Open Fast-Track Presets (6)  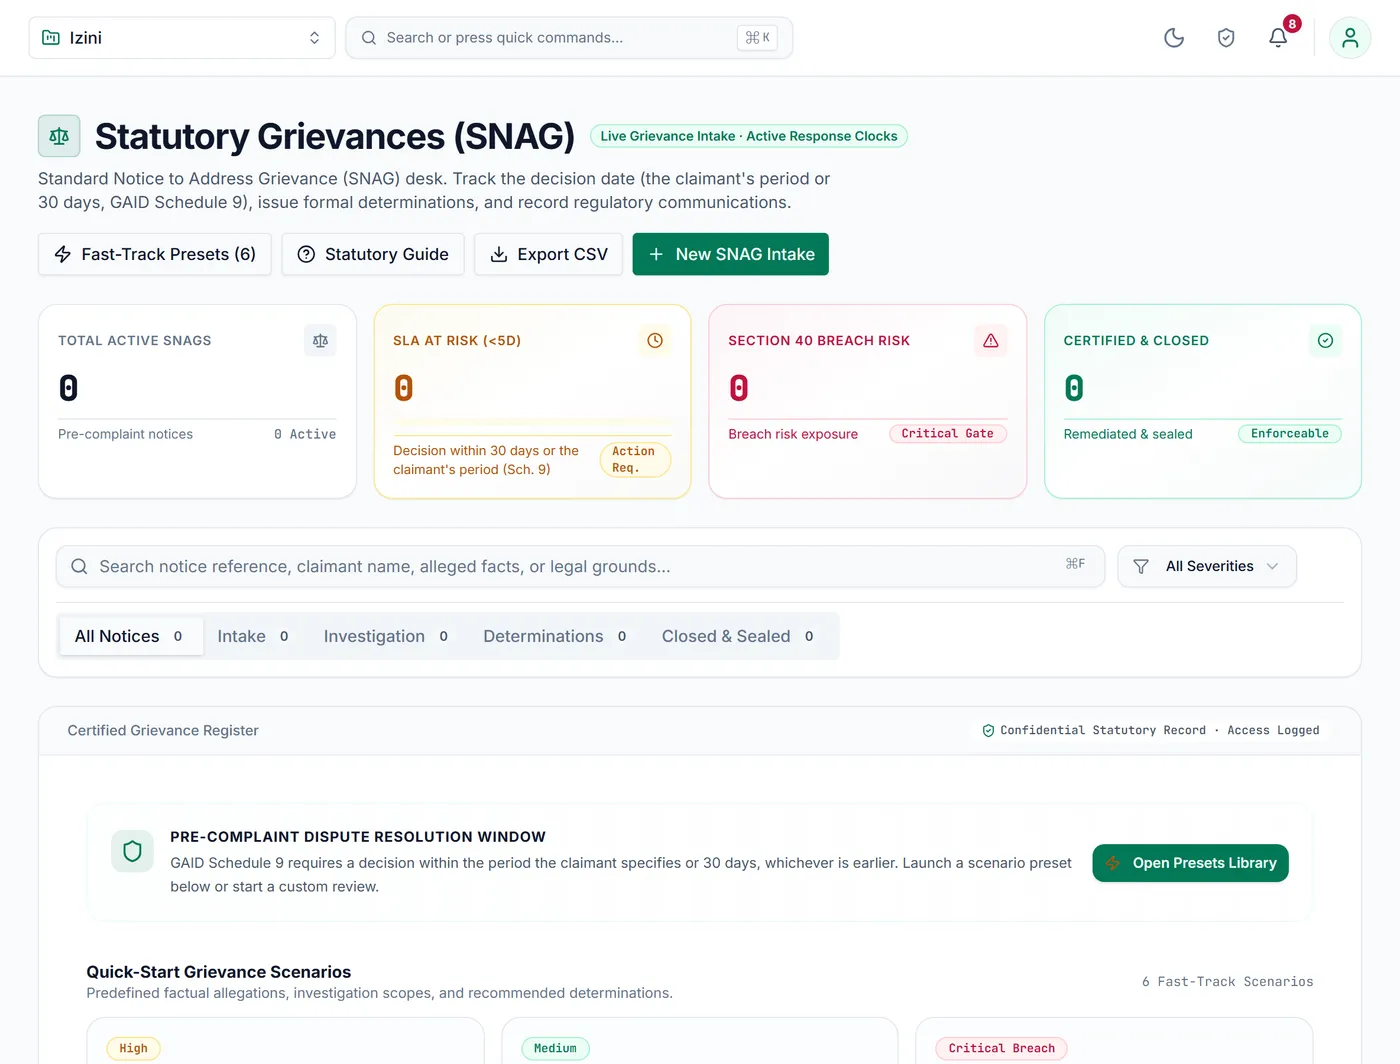(155, 254)
